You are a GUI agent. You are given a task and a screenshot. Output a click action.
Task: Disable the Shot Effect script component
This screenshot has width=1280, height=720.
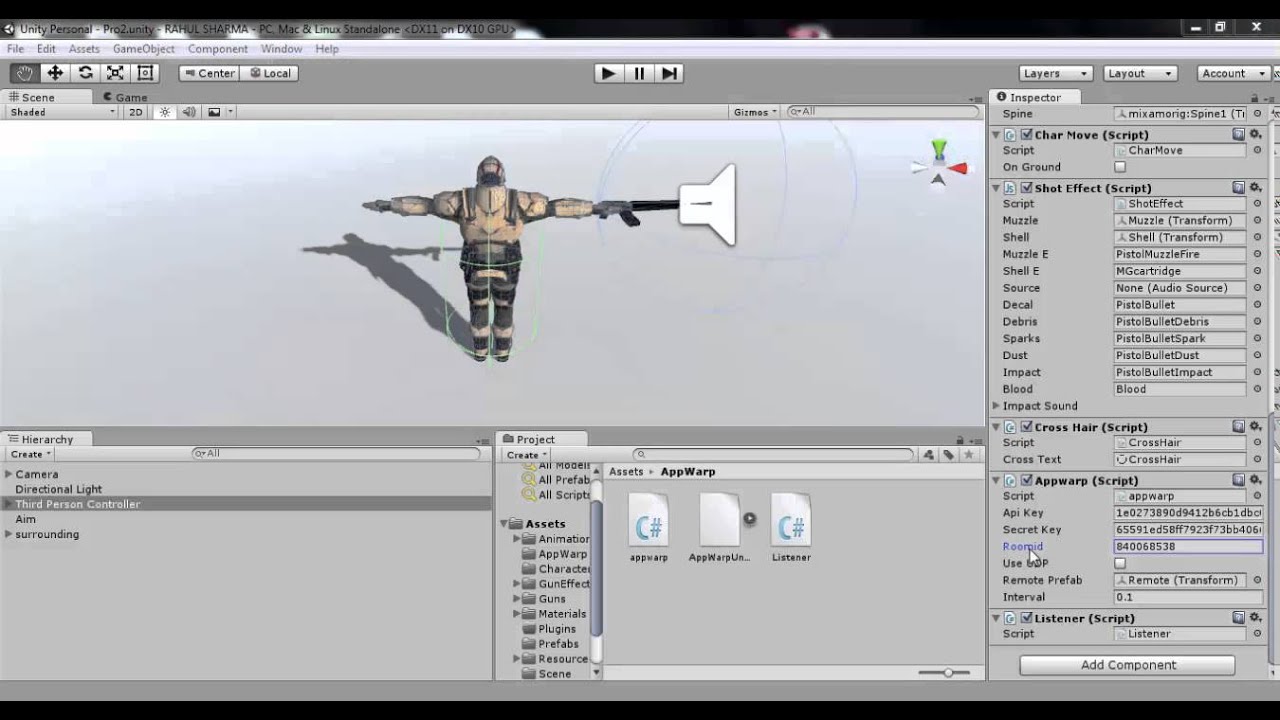point(1026,187)
